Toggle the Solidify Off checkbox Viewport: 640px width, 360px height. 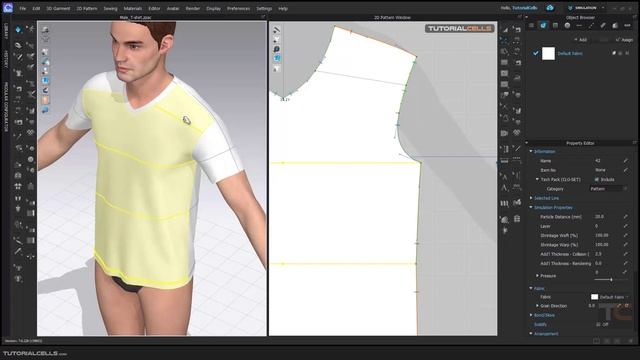coord(598,324)
